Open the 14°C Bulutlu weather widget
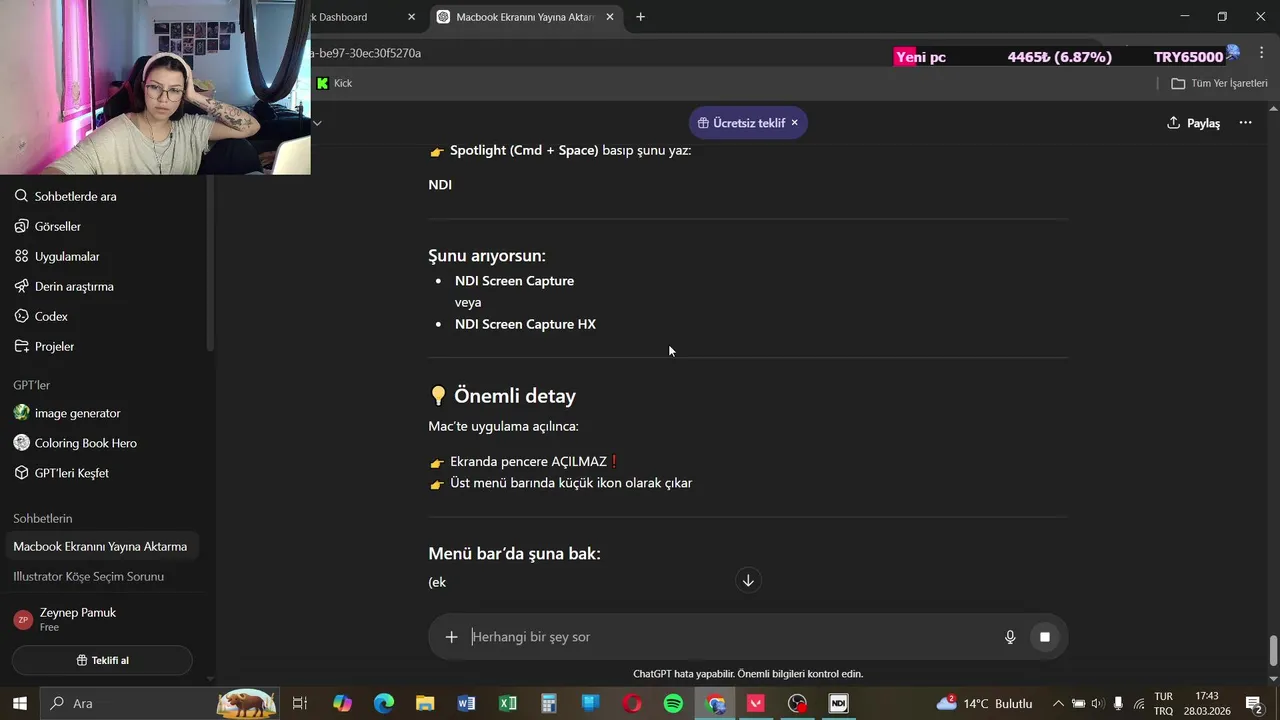The width and height of the screenshot is (1280, 720). pos(984,703)
